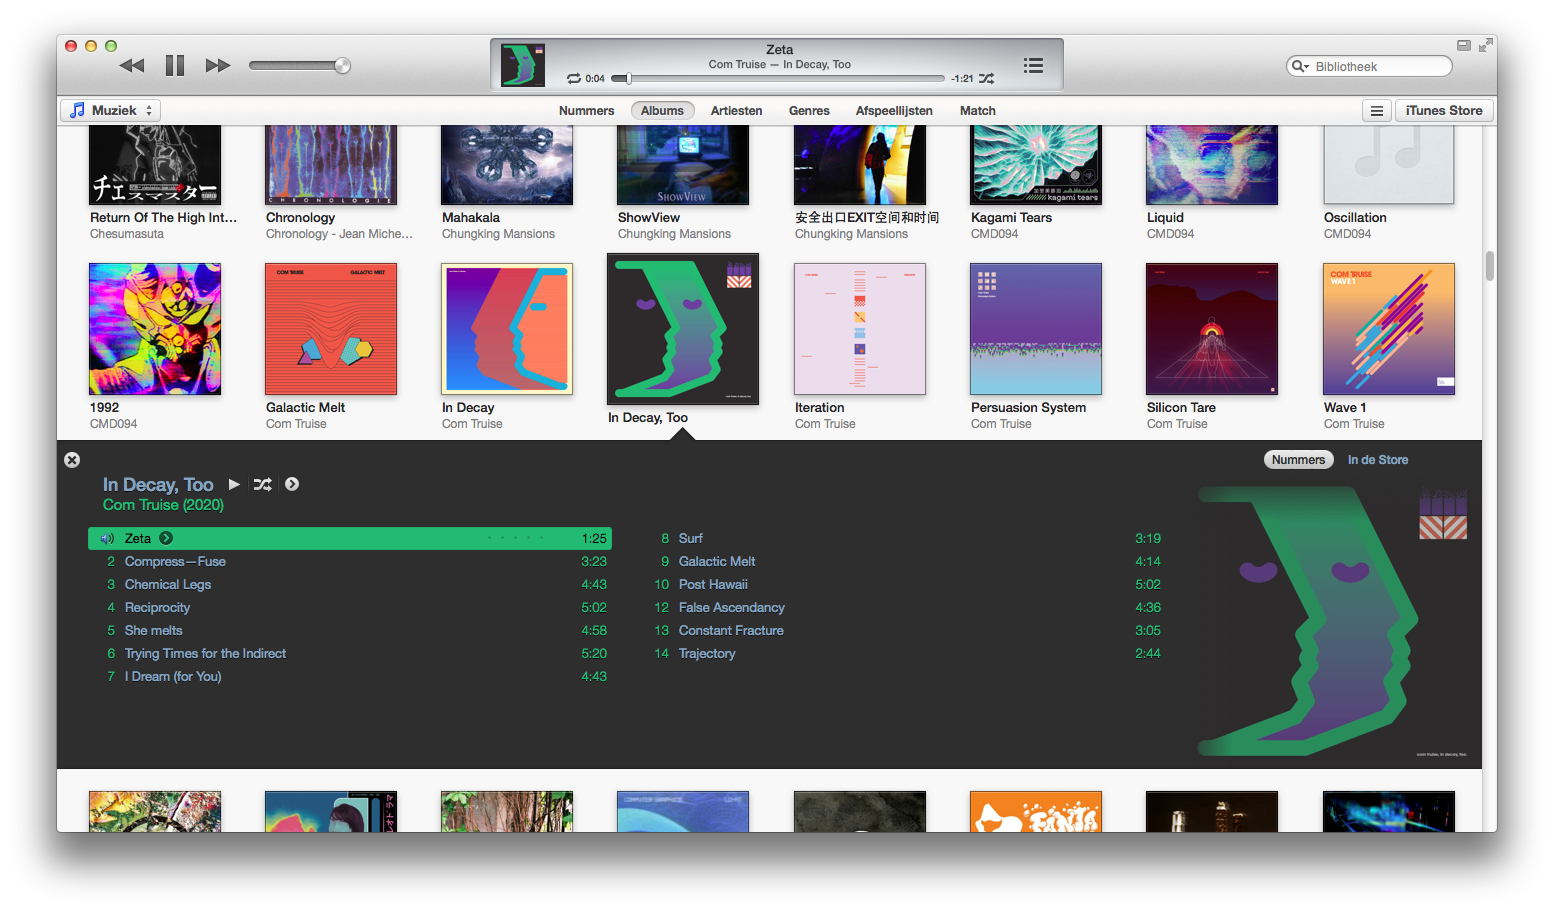Select track Trying Times for the Indirect
The height and width of the screenshot is (911, 1554).
pyautogui.click(x=350, y=653)
